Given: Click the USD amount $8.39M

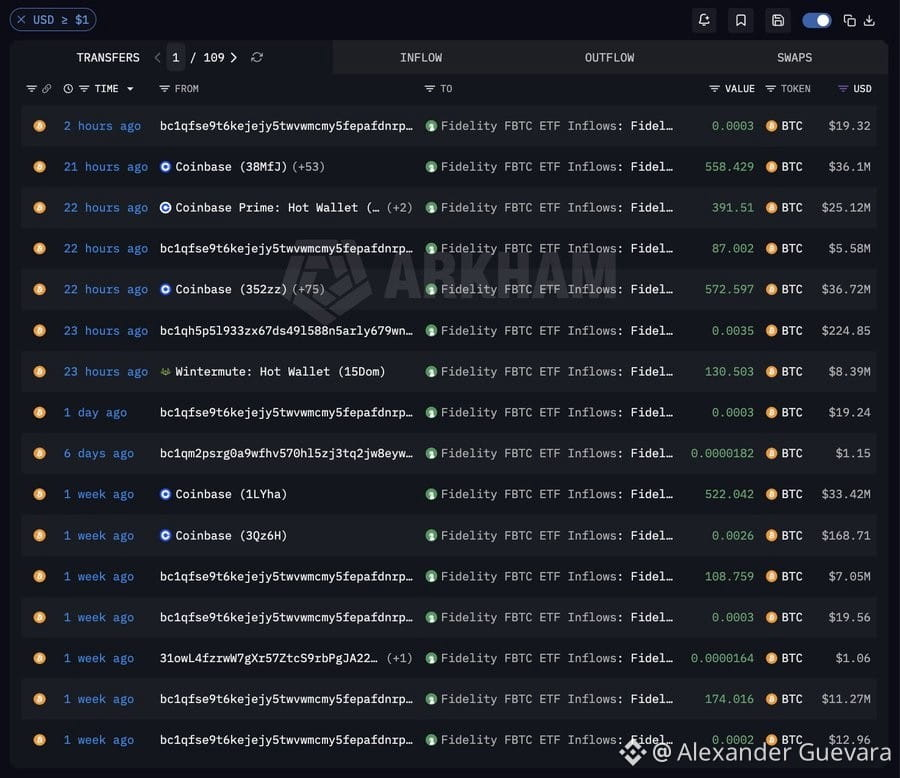Looking at the screenshot, I should 849,371.
